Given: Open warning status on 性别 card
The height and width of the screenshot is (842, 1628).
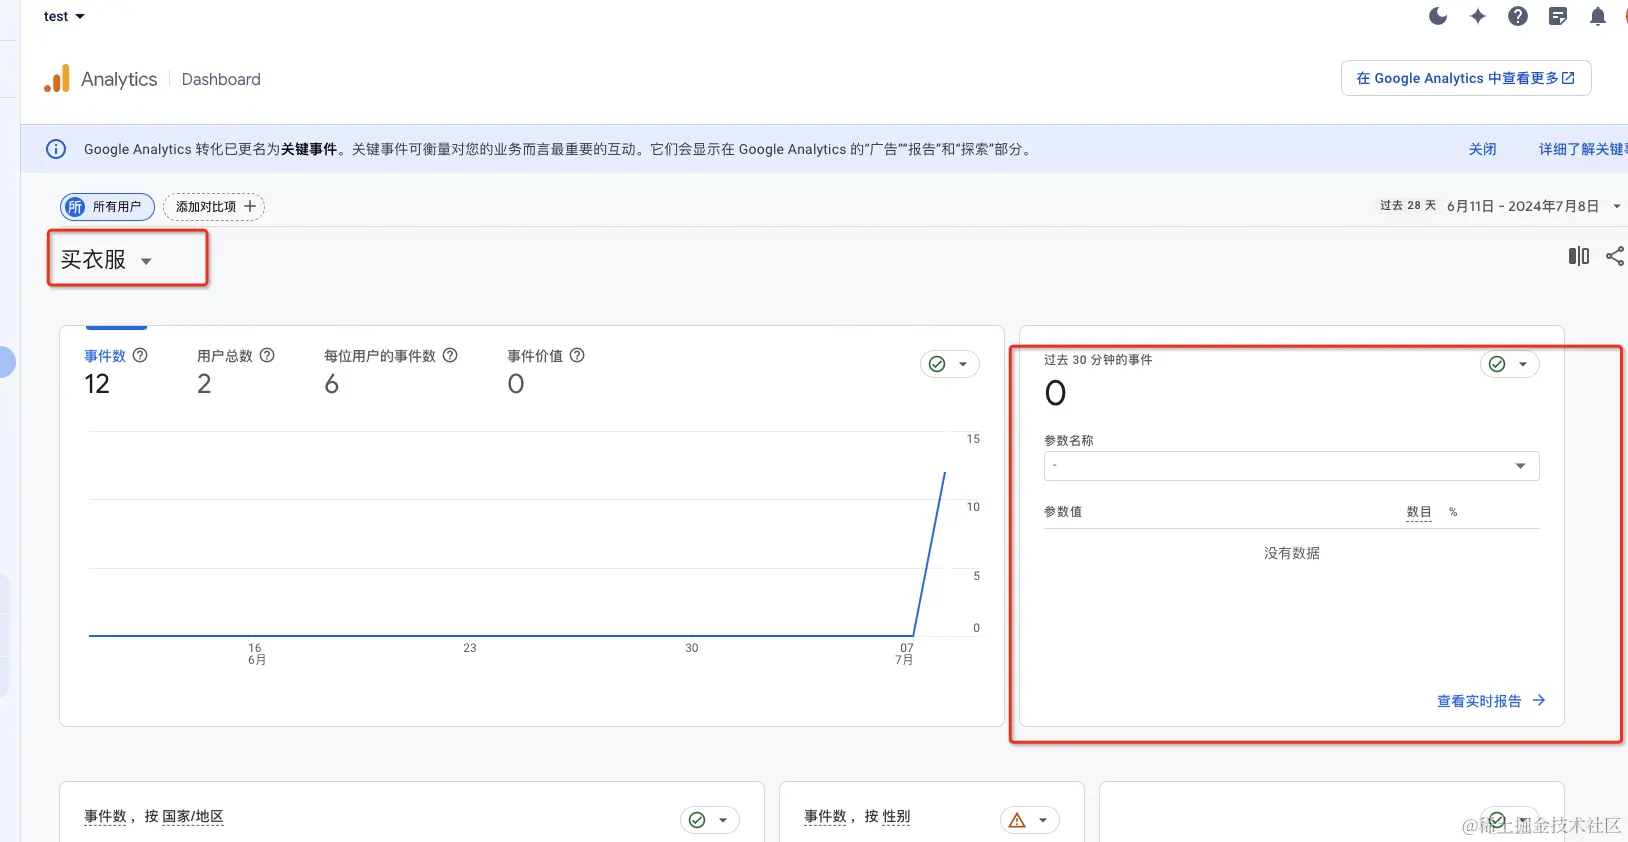Looking at the screenshot, I should pos(1029,820).
